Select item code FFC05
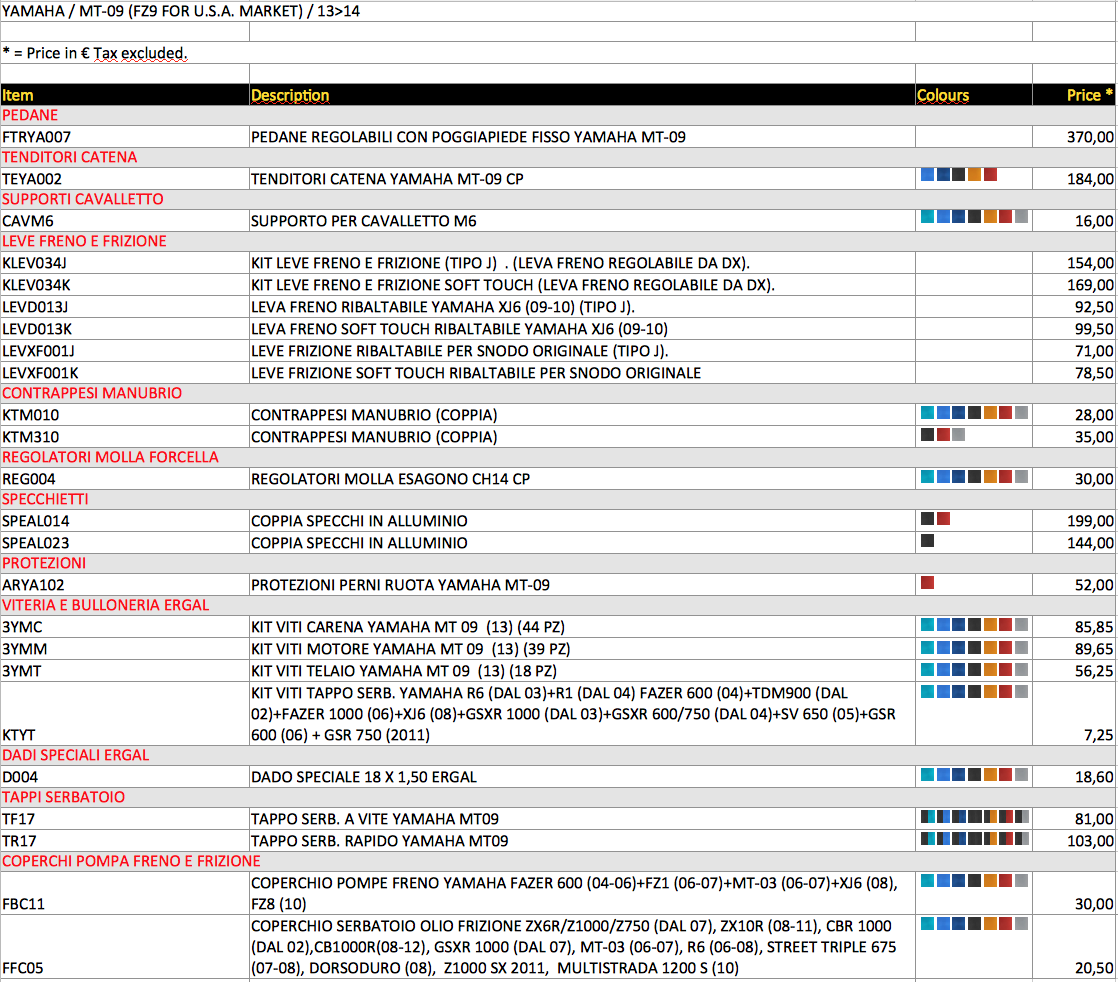This screenshot has height=982, width=1118. pos(23,968)
